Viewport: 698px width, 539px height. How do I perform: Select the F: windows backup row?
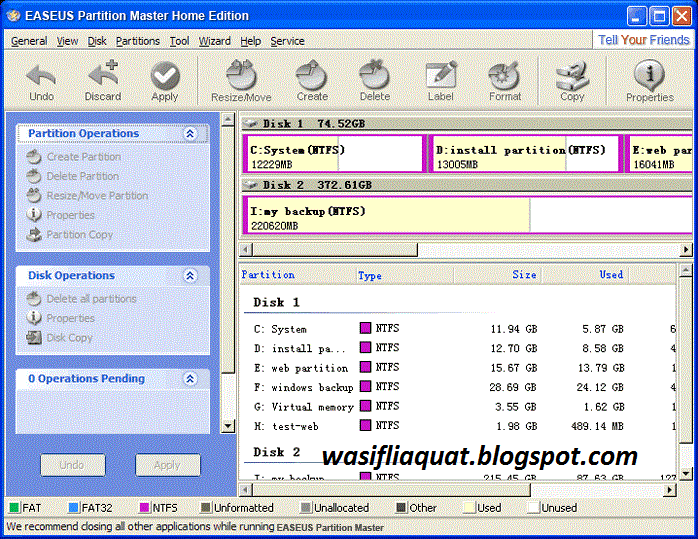459,387
